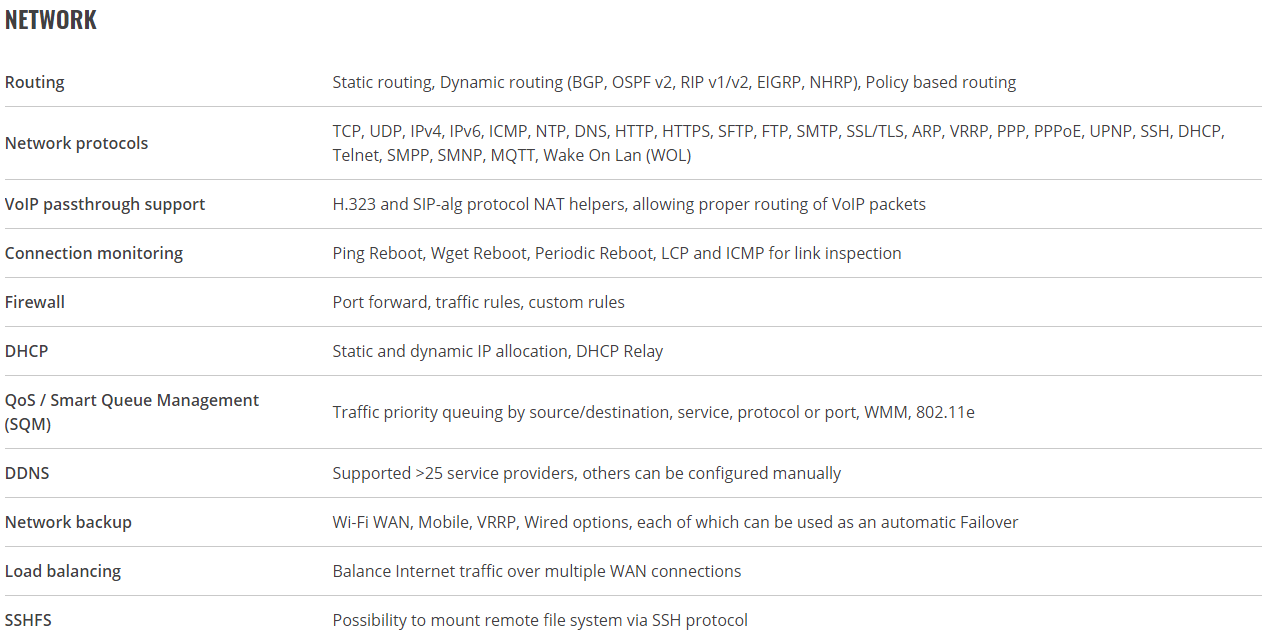Select the VoIP passthrough support label
1262x644 pixels.
[105, 204]
